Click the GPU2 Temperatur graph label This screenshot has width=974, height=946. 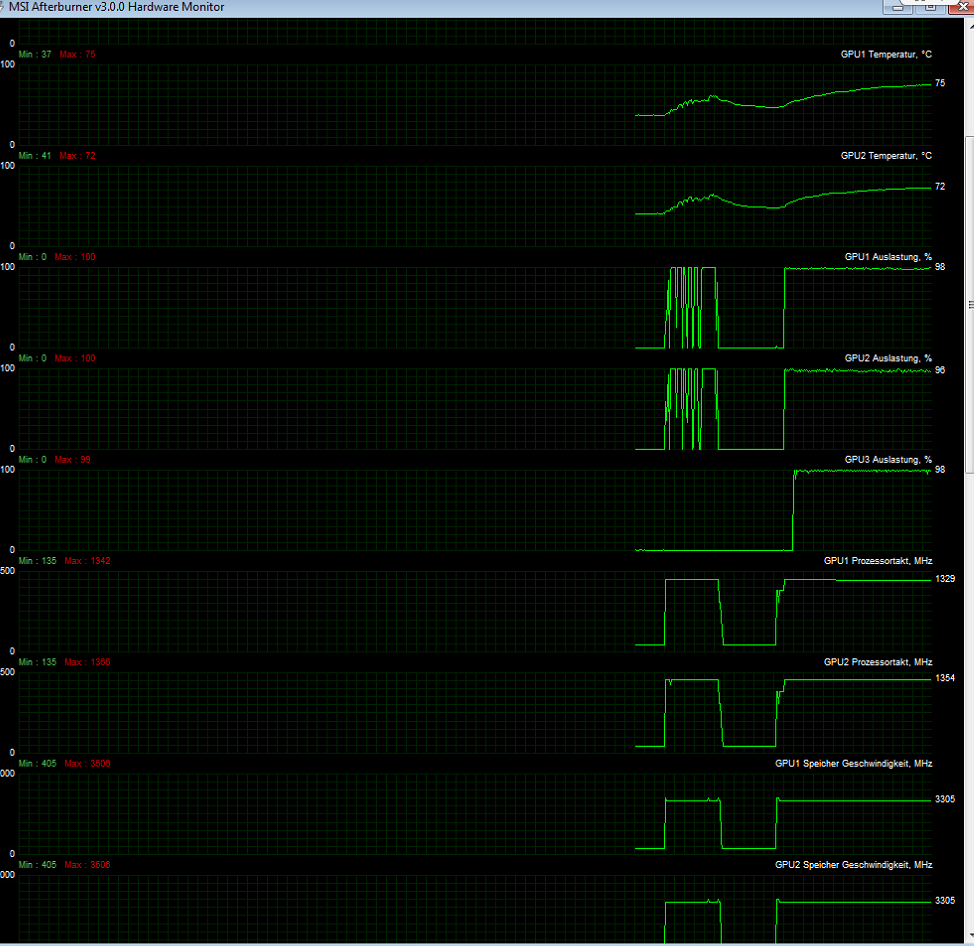tap(886, 156)
